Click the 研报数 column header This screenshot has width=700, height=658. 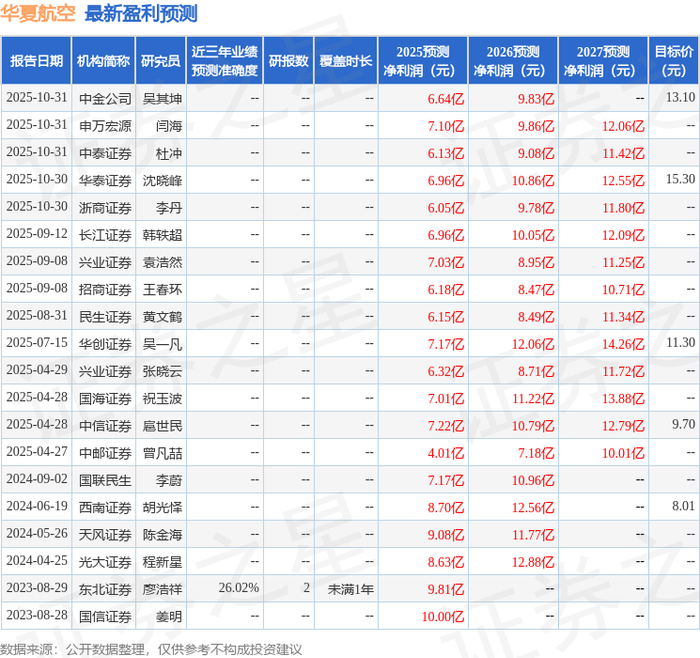[x=288, y=61]
